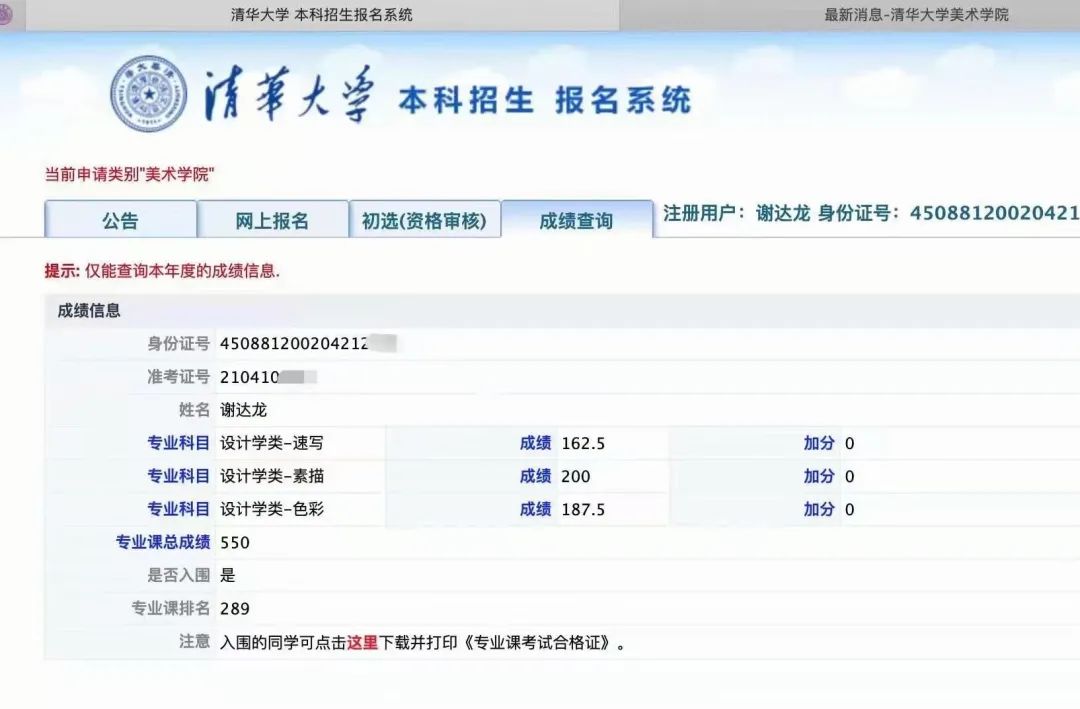This screenshot has width=1080, height=709.
Task: Click the 速写 score 162.5
Action: [x=583, y=443]
